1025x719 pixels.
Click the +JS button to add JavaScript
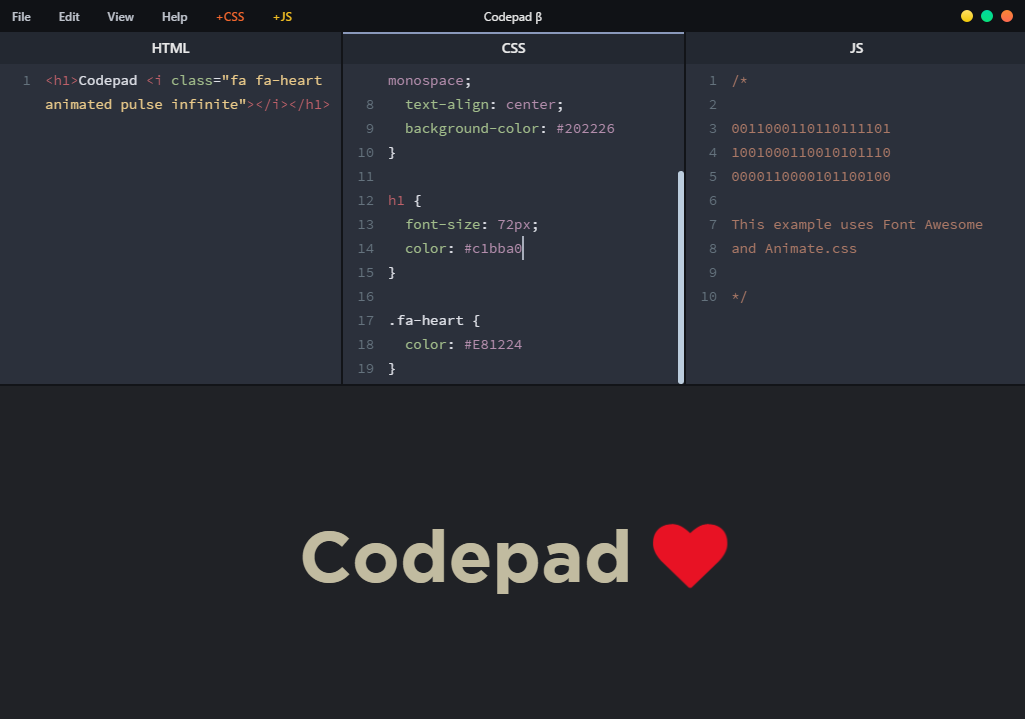(282, 16)
